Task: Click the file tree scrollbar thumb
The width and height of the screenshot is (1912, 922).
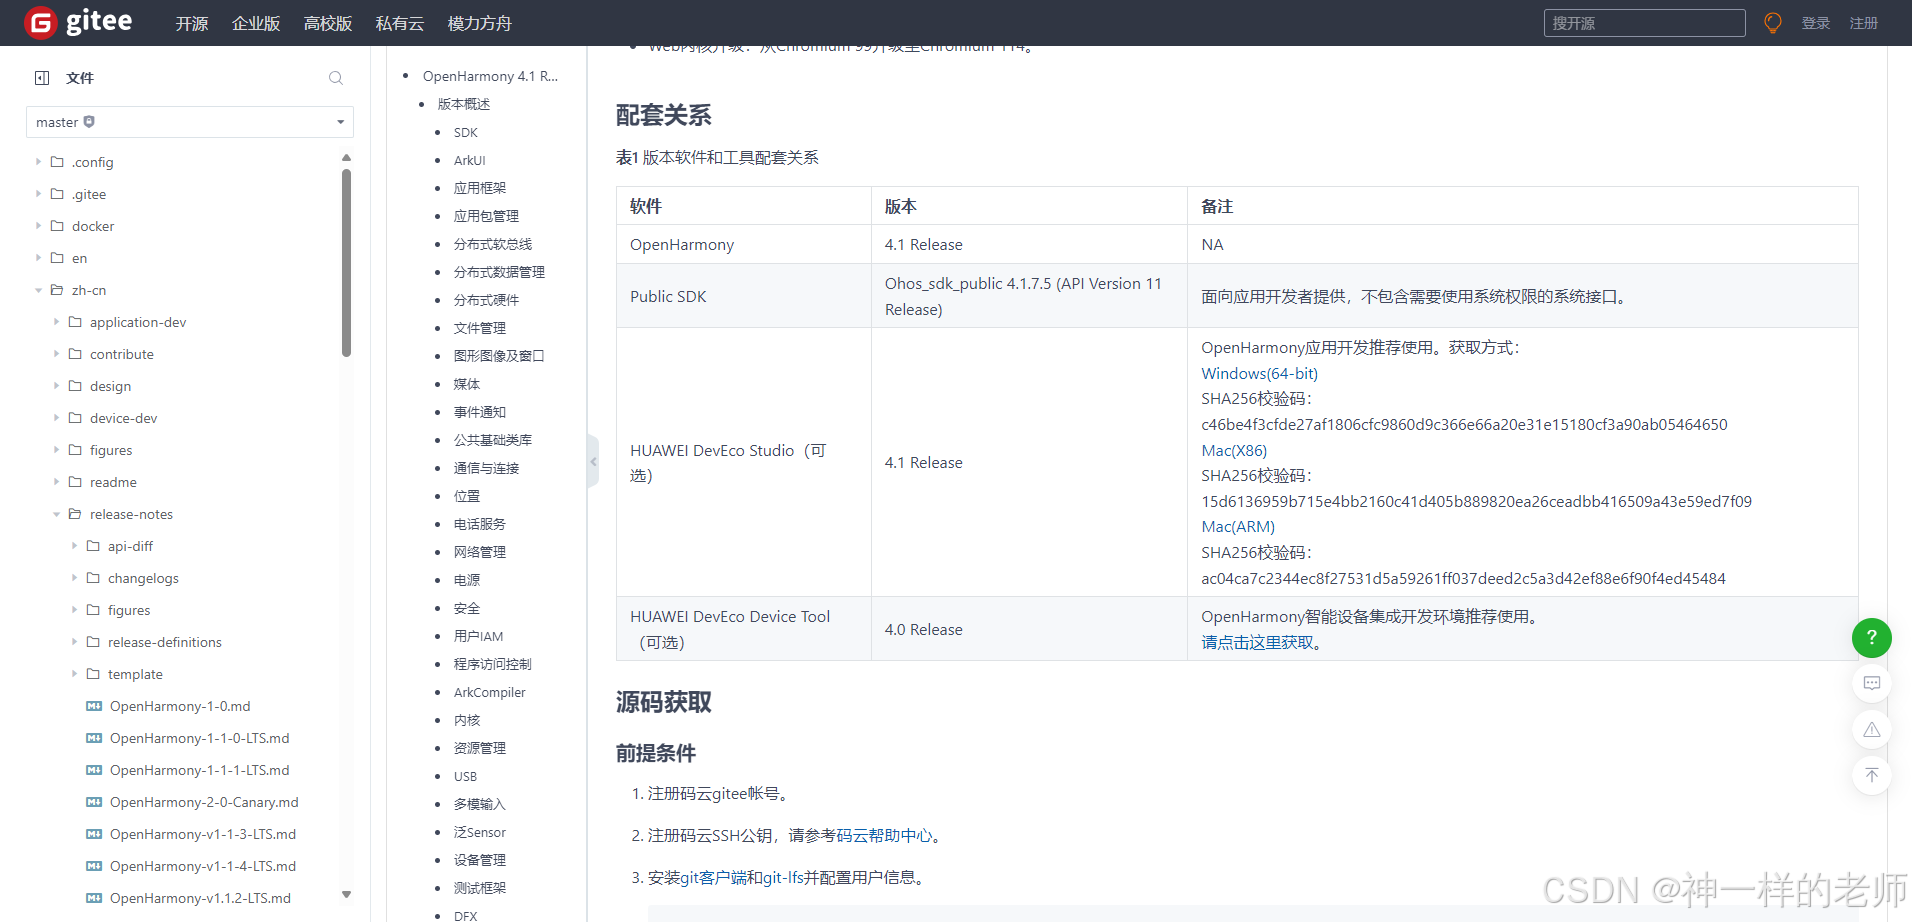Action: click(x=346, y=263)
